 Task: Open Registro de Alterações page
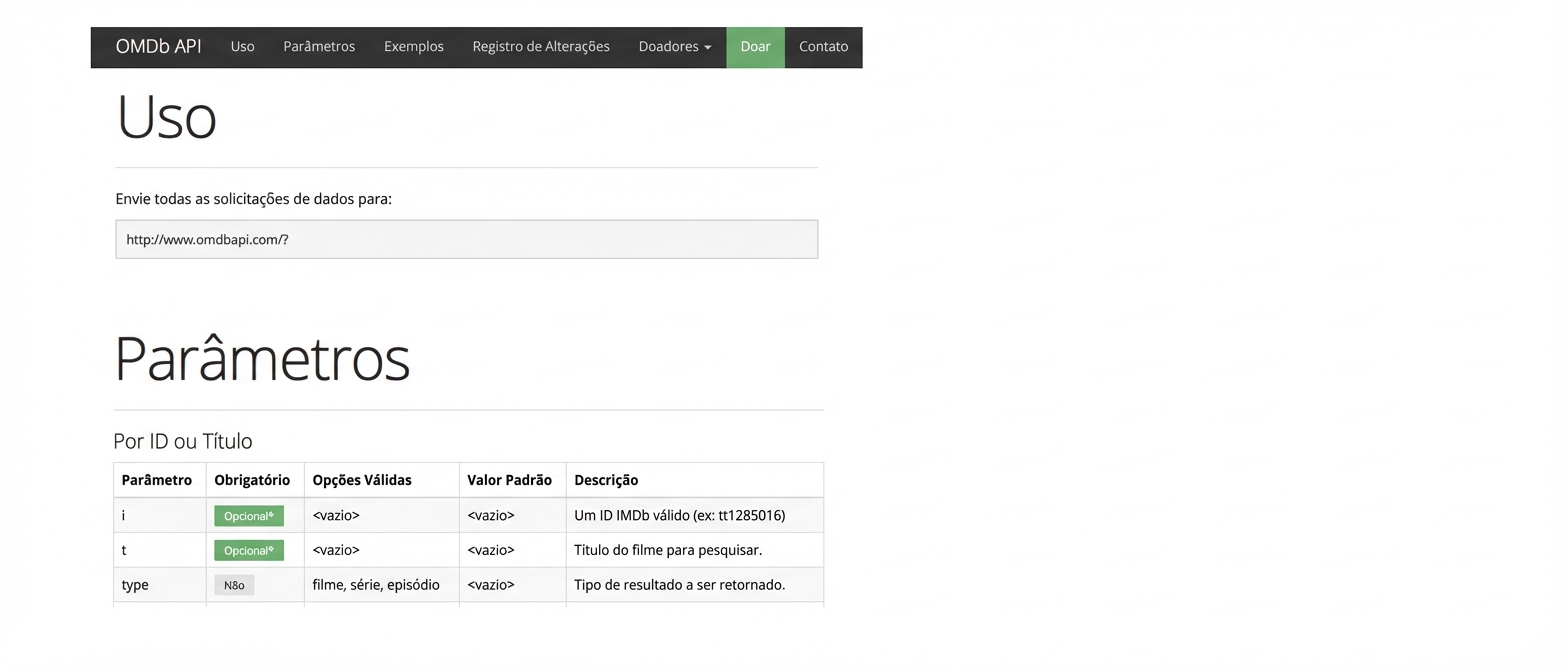click(541, 46)
